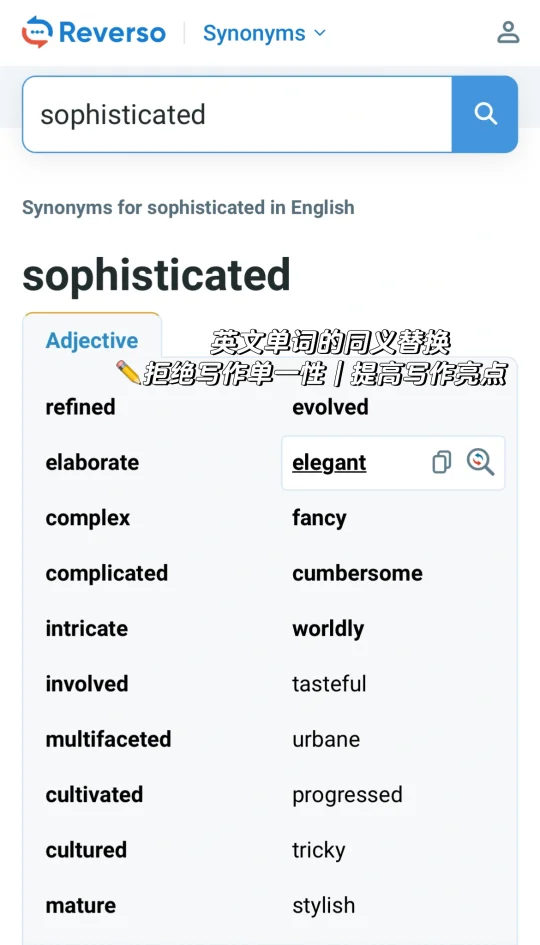Click the synonym urbane
540x945 pixels.
[326, 739]
